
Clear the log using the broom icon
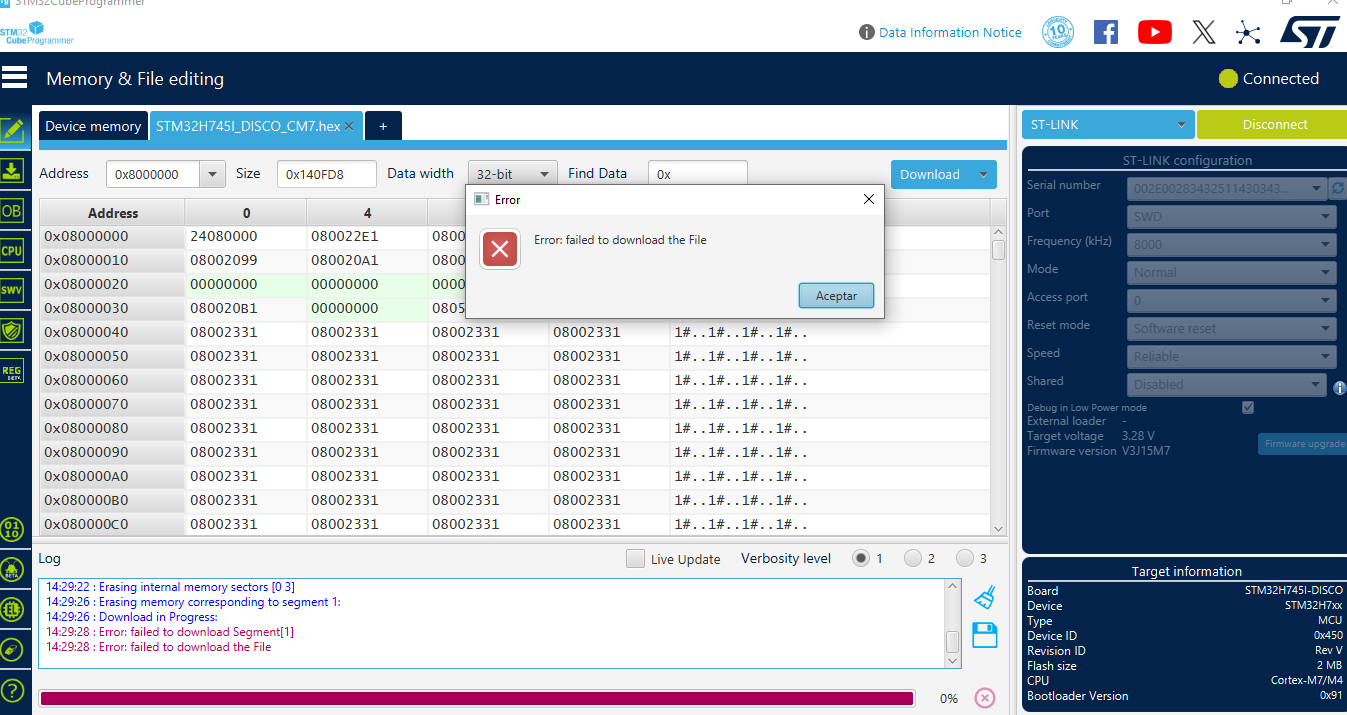point(984,595)
